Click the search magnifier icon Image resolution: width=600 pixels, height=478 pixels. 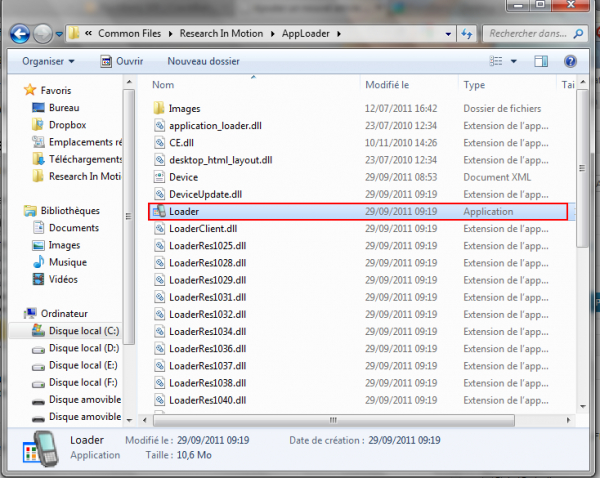tap(578, 34)
